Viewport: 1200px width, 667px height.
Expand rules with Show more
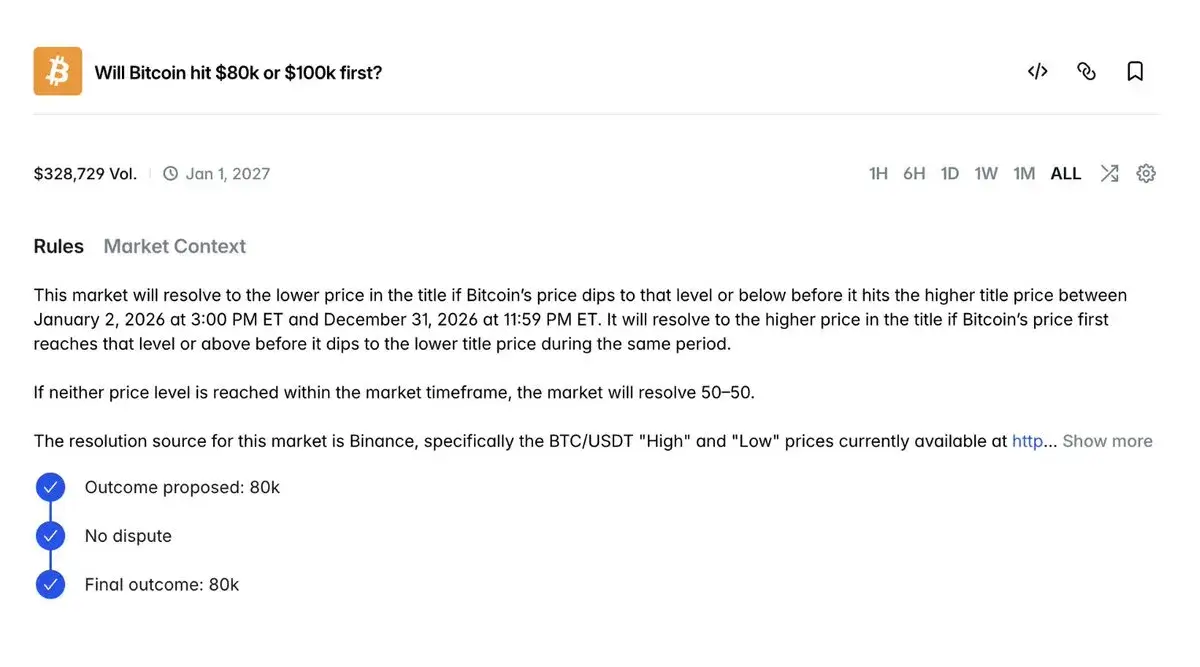pyautogui.click(x=1107, y=441)
